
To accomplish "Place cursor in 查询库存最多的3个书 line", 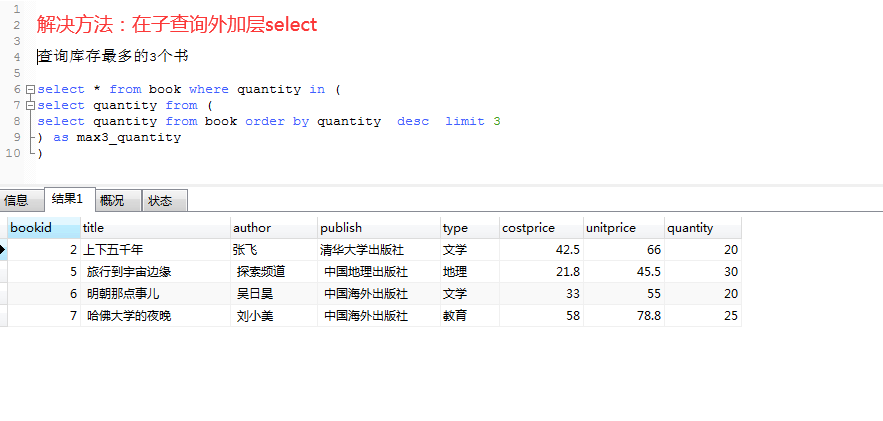I will tap(113, 57).
